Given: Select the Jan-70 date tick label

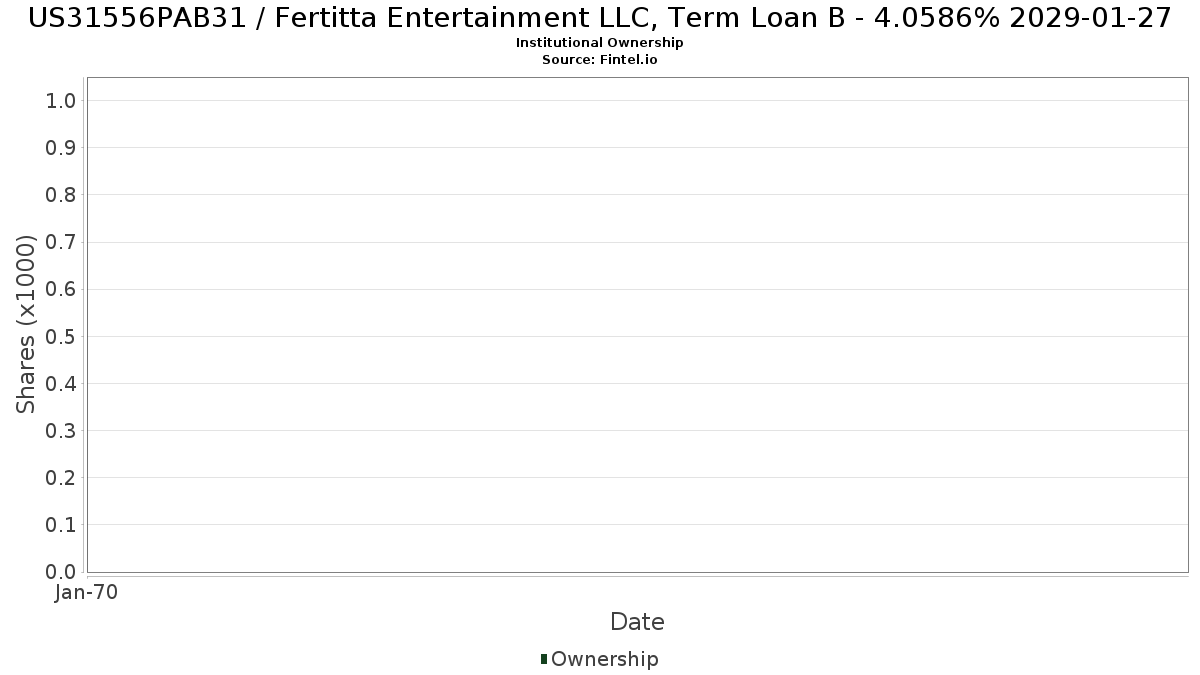Looking at the screenshot, I should tap(87, 592).
